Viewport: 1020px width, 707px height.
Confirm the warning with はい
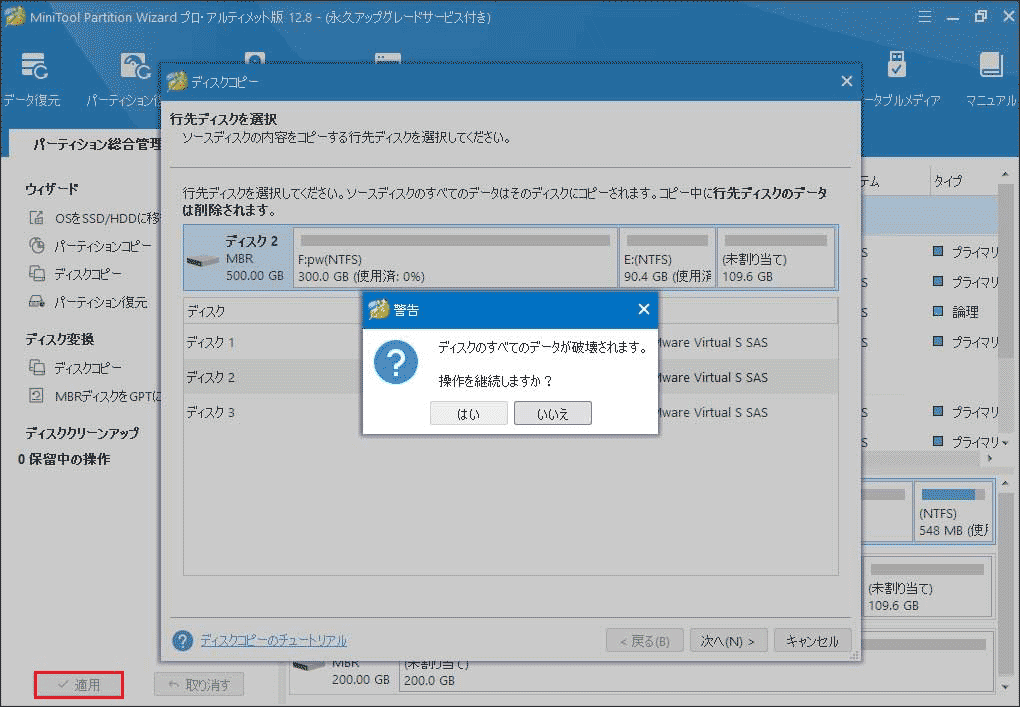pos(468,412)
